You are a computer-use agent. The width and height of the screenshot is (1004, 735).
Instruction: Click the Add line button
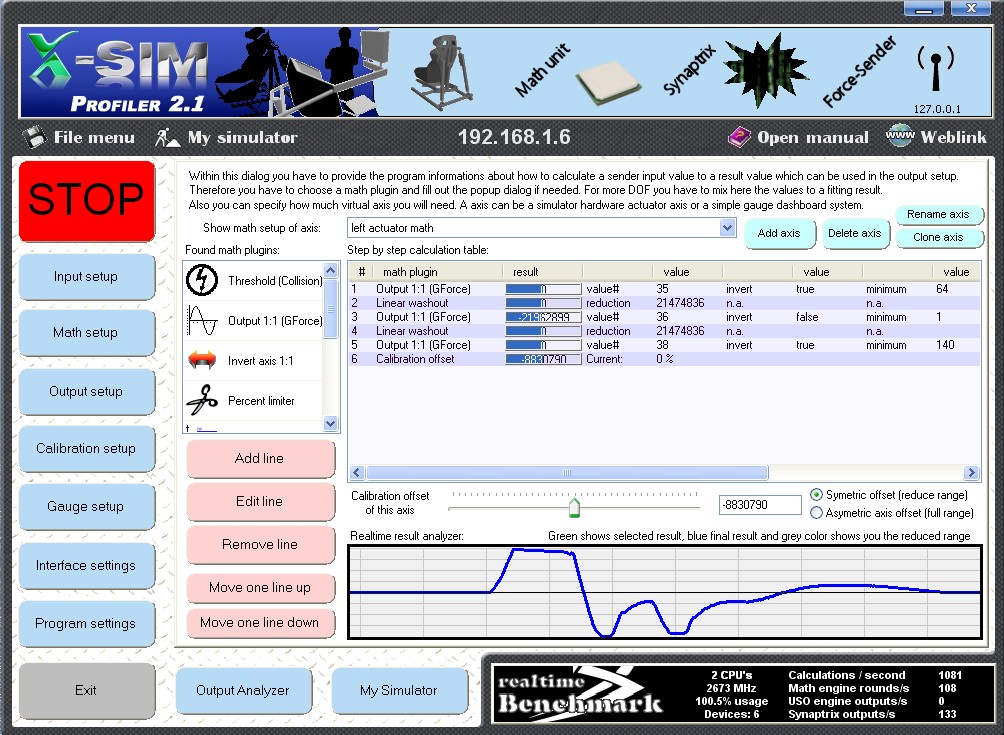click(260, 458)
